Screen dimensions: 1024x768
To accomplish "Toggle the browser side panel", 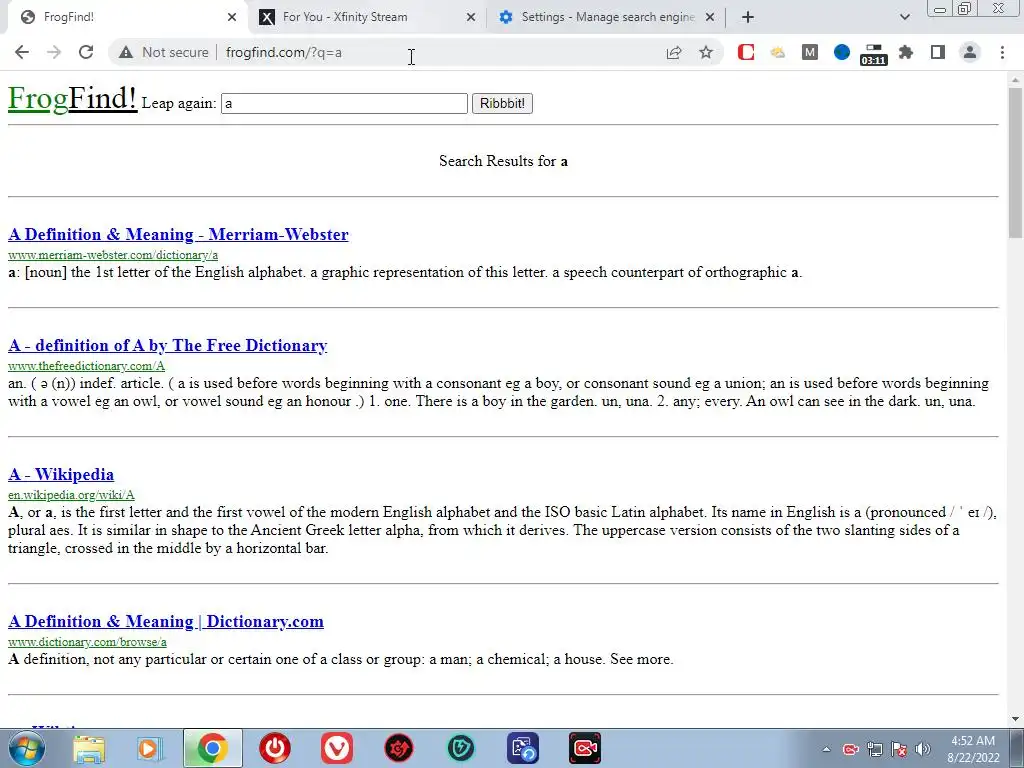I will click(938, 52).
